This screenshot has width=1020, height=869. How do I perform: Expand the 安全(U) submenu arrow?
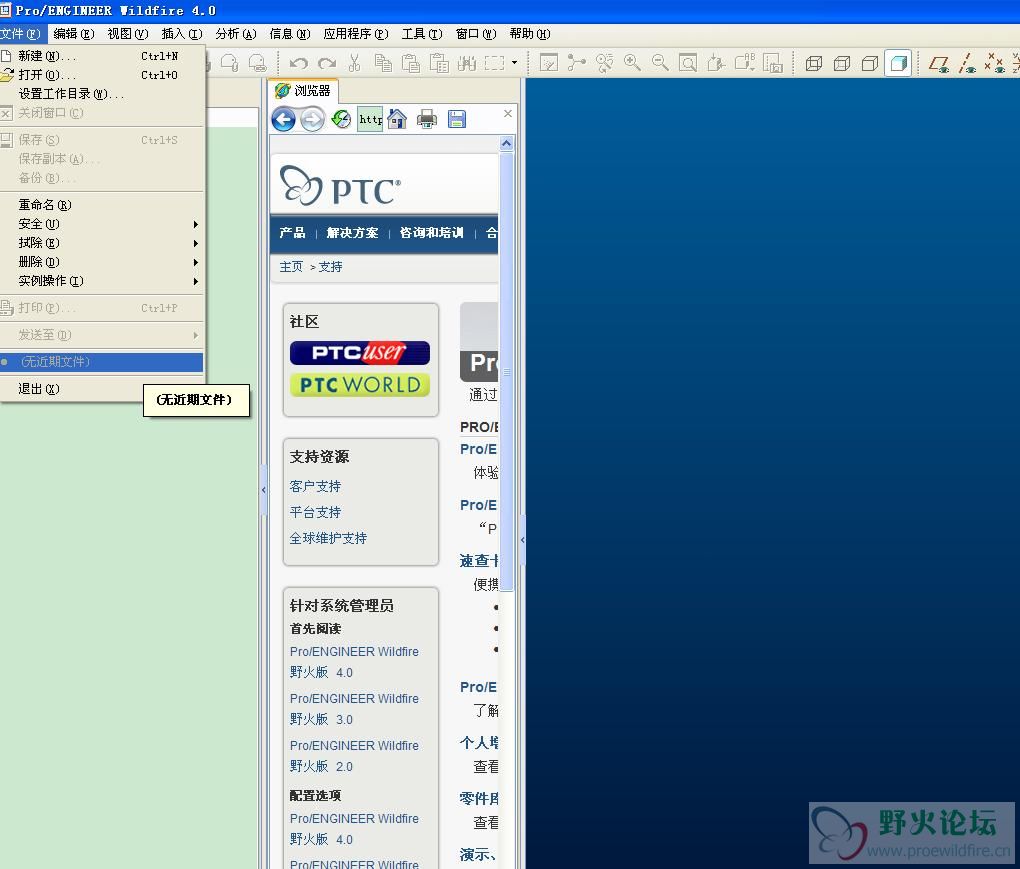click(x=195, y=224)
